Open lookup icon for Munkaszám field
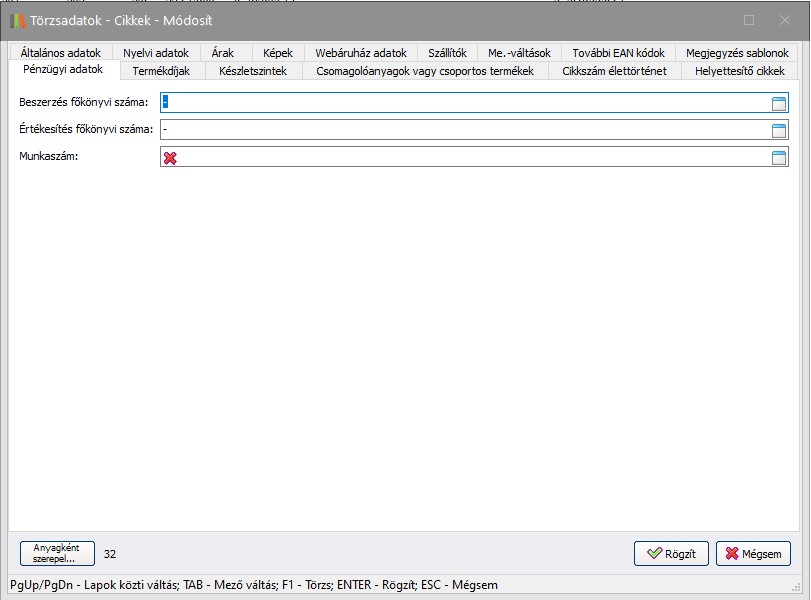 point(779,157)
